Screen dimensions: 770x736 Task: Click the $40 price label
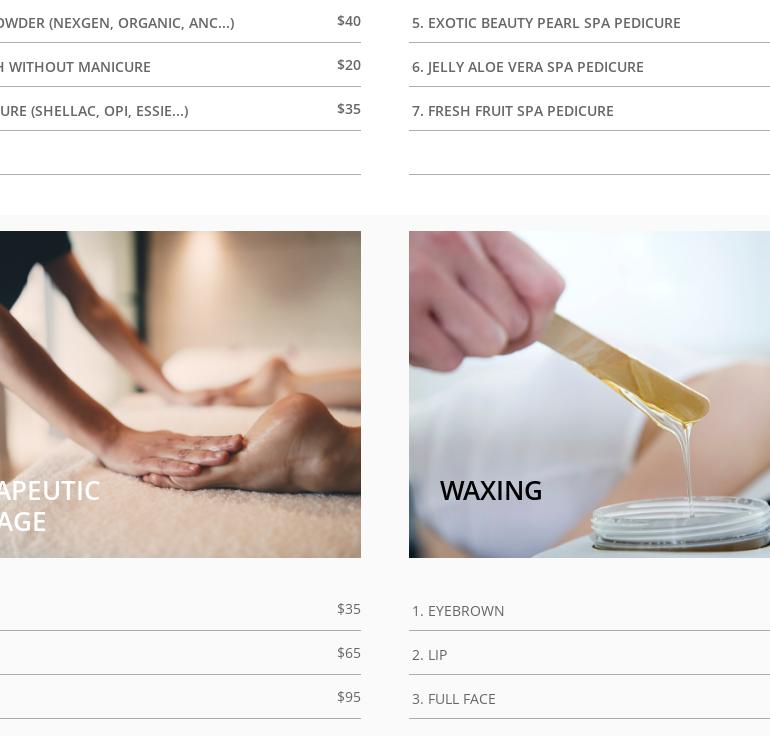click(349, 21)
